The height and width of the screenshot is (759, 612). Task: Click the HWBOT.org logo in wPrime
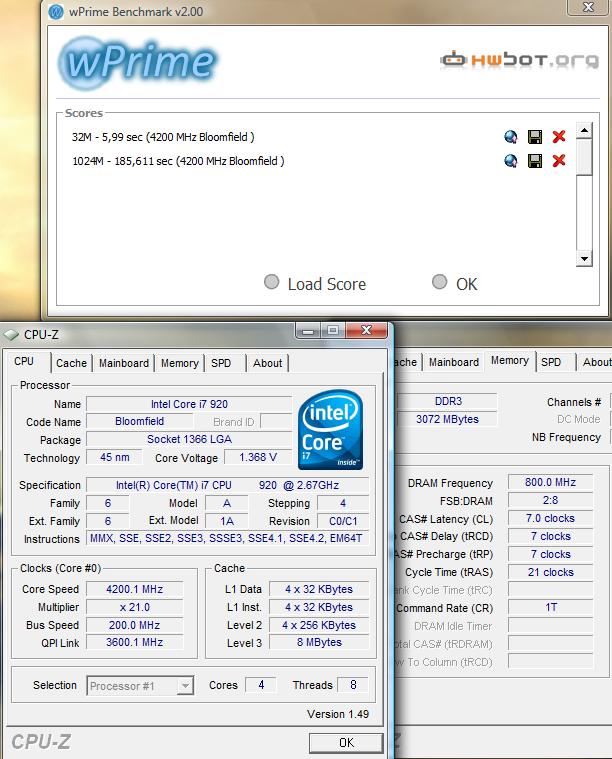[520, 60]
